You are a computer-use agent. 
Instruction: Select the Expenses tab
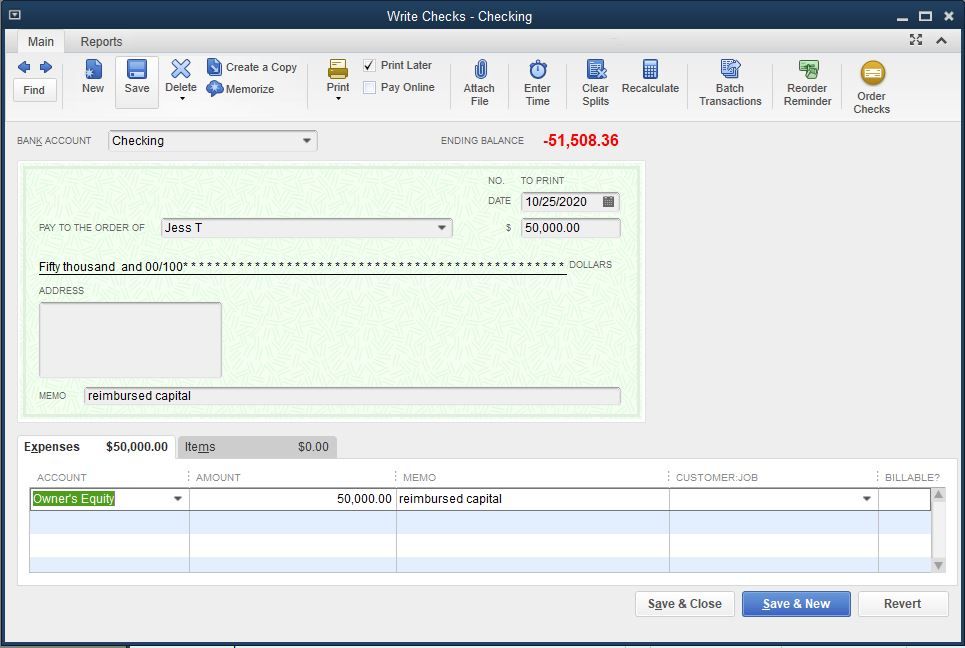coord(96,447)
